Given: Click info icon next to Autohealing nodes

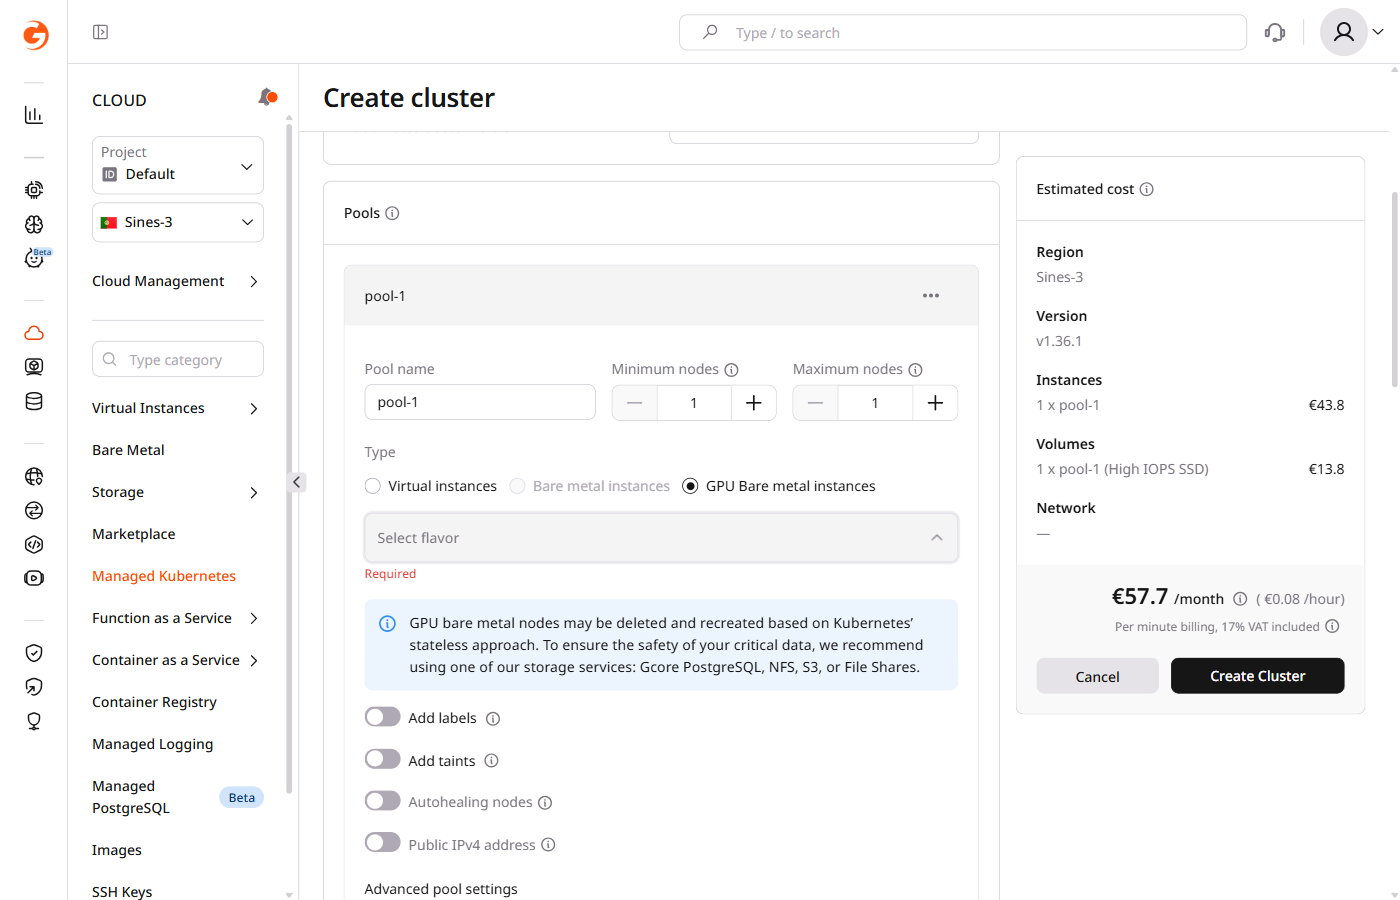Looking at the screenshot, I should pos(545,803).
